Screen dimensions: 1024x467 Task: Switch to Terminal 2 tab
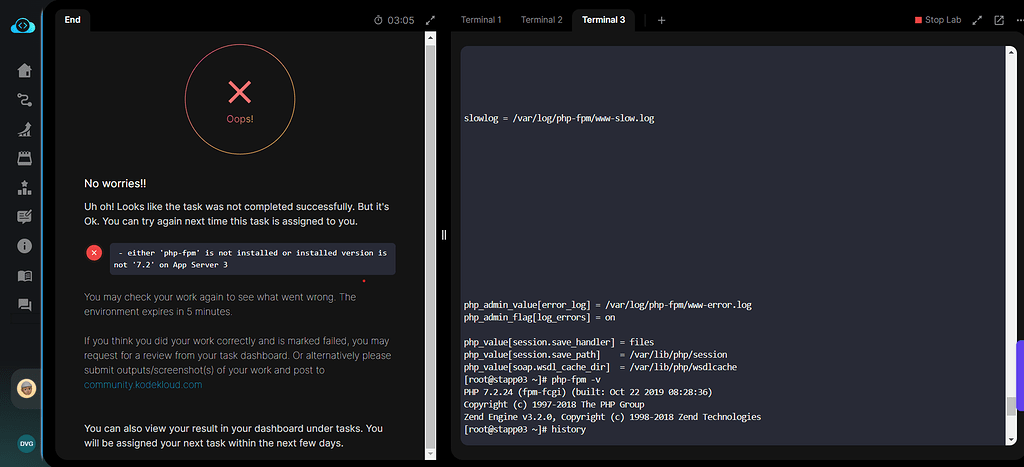click(x=541, y=20)
